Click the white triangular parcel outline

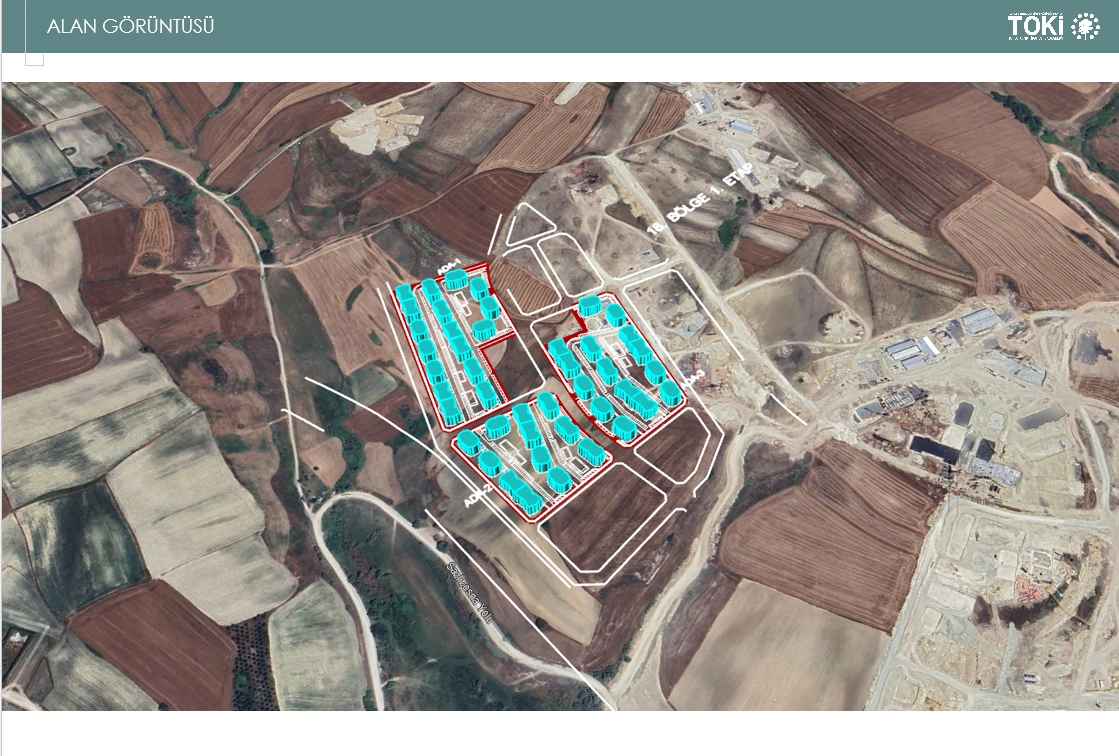pyautogui.click(x=530, y=224)
